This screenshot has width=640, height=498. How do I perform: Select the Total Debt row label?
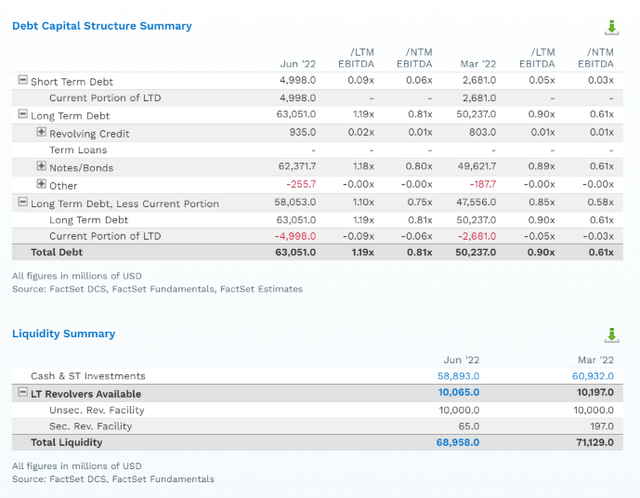(x=57, y=252)
